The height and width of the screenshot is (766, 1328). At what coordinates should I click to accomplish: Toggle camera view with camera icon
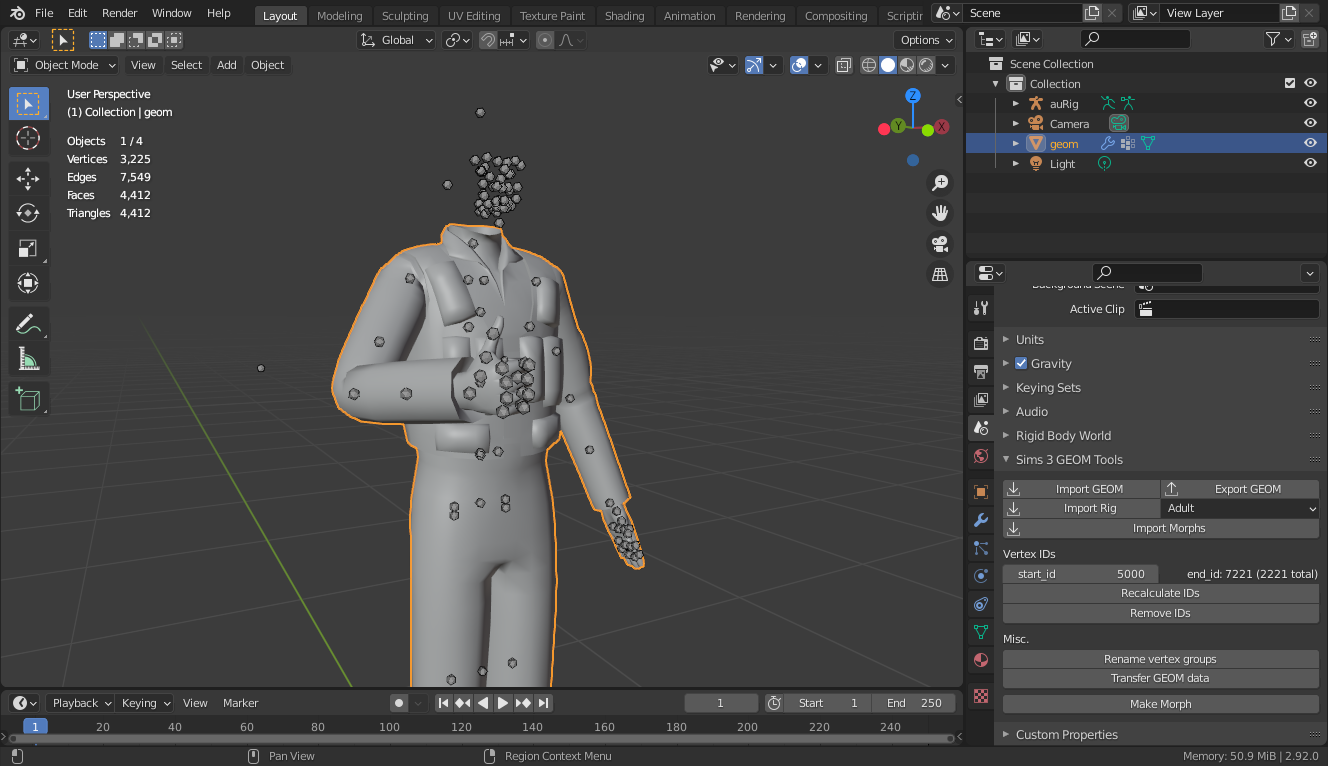[x=940, y=243]
